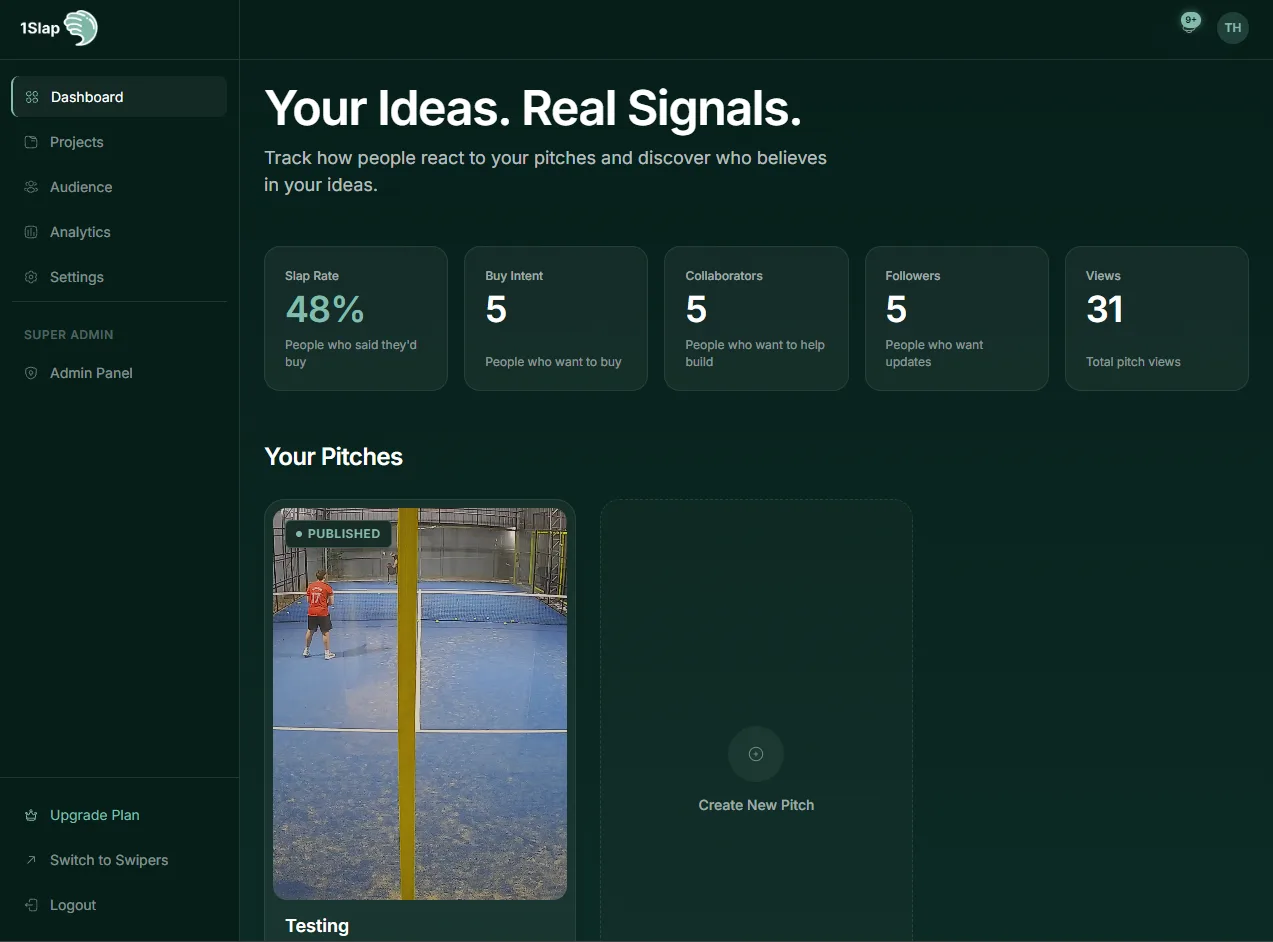This screenshot has width=1273, height=942.
Task: Open Settings from the sidebar
Action: [x=119, y=277]
